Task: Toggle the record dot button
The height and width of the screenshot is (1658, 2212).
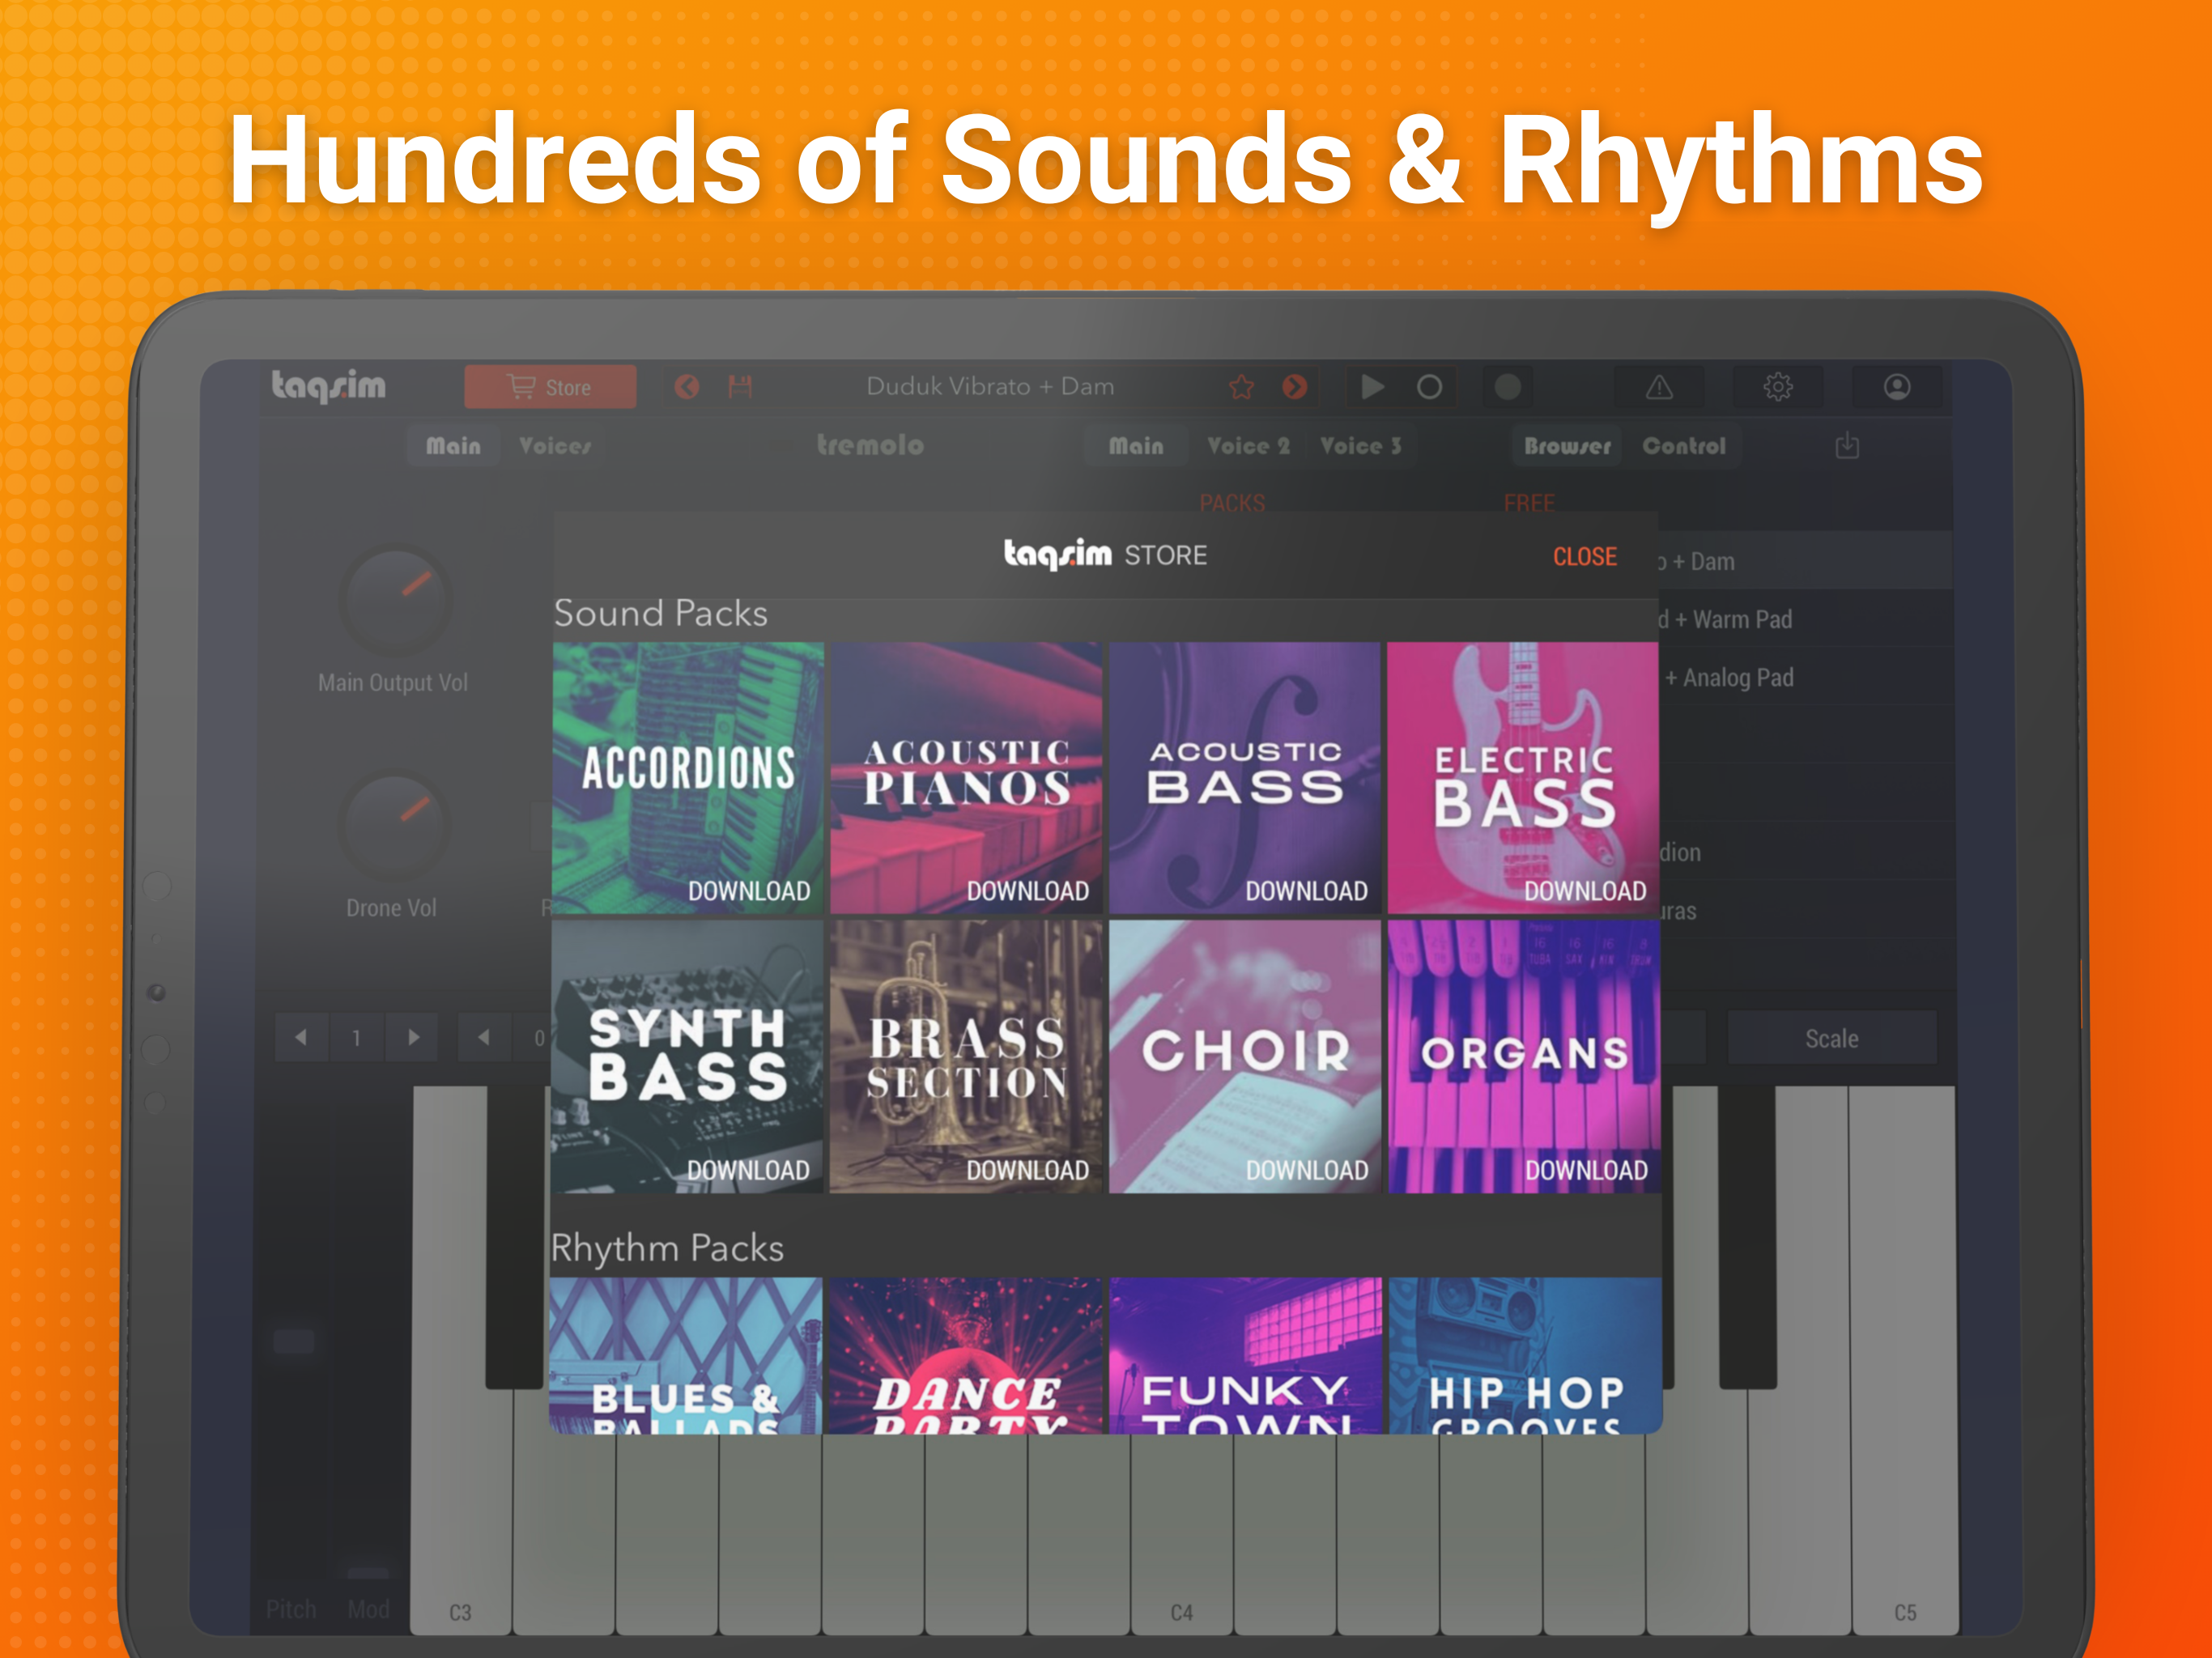Action: click(1507, 387)
